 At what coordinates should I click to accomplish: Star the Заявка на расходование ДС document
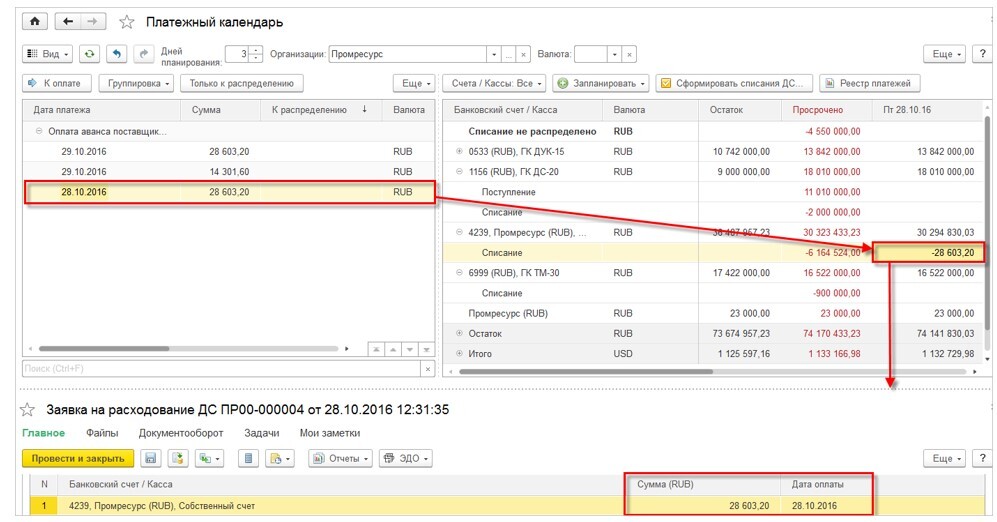[27, 409]
